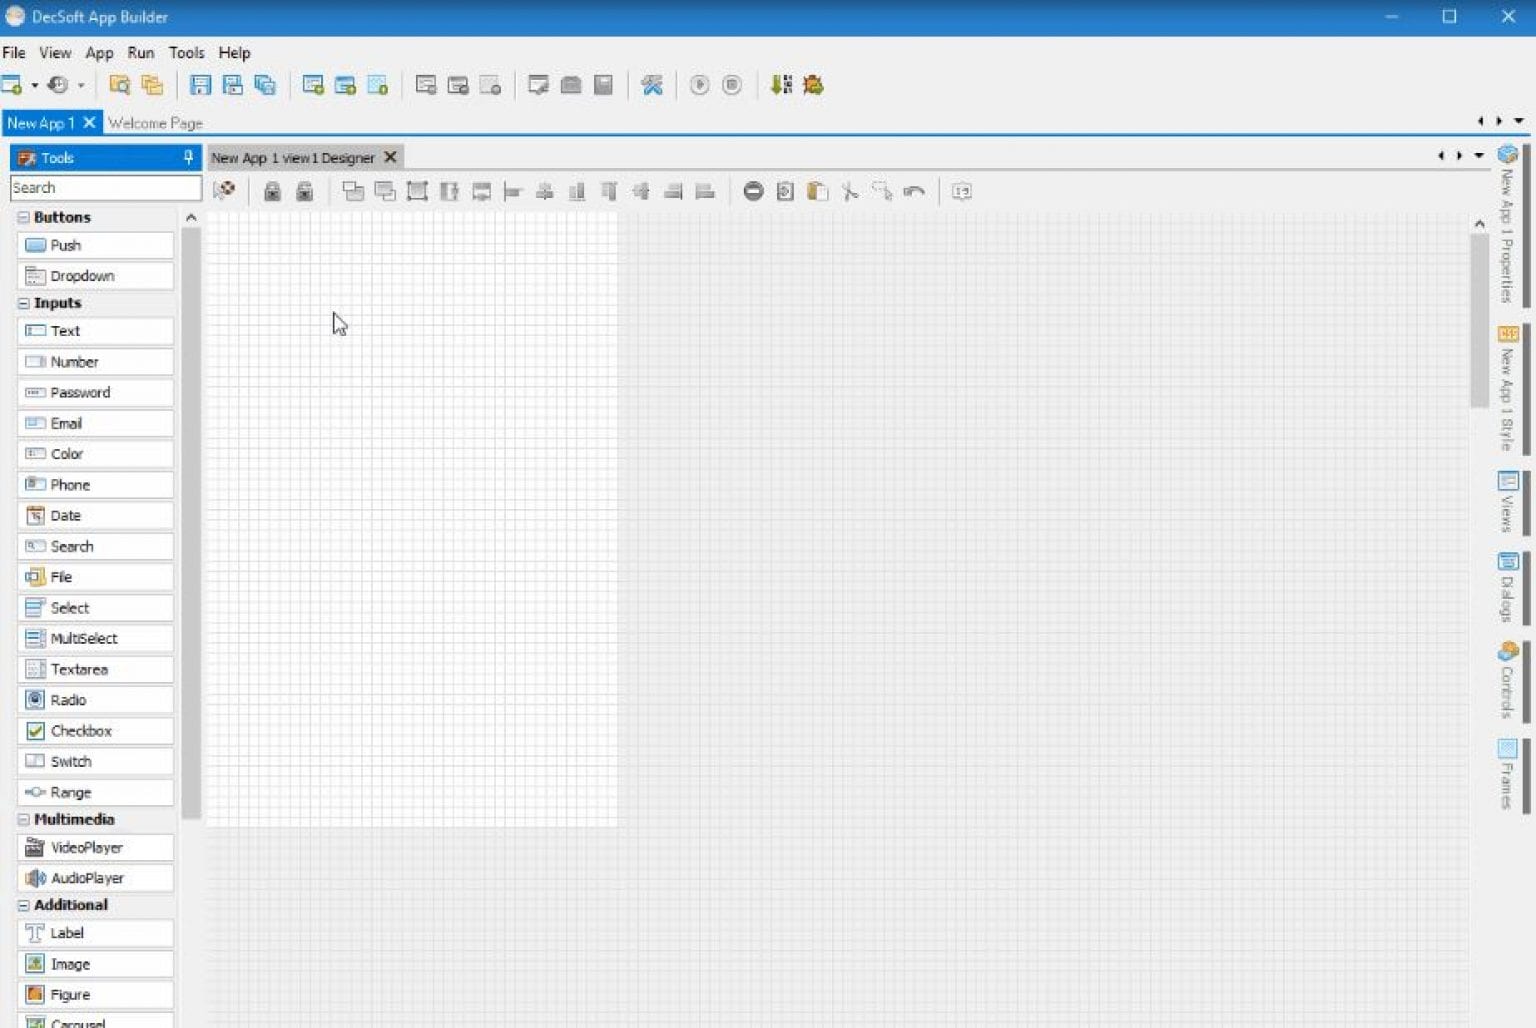Screen dimensions: 1536x1028
Task: Click the scissors cut icon in designer toolbar
Action: [849, 191]
